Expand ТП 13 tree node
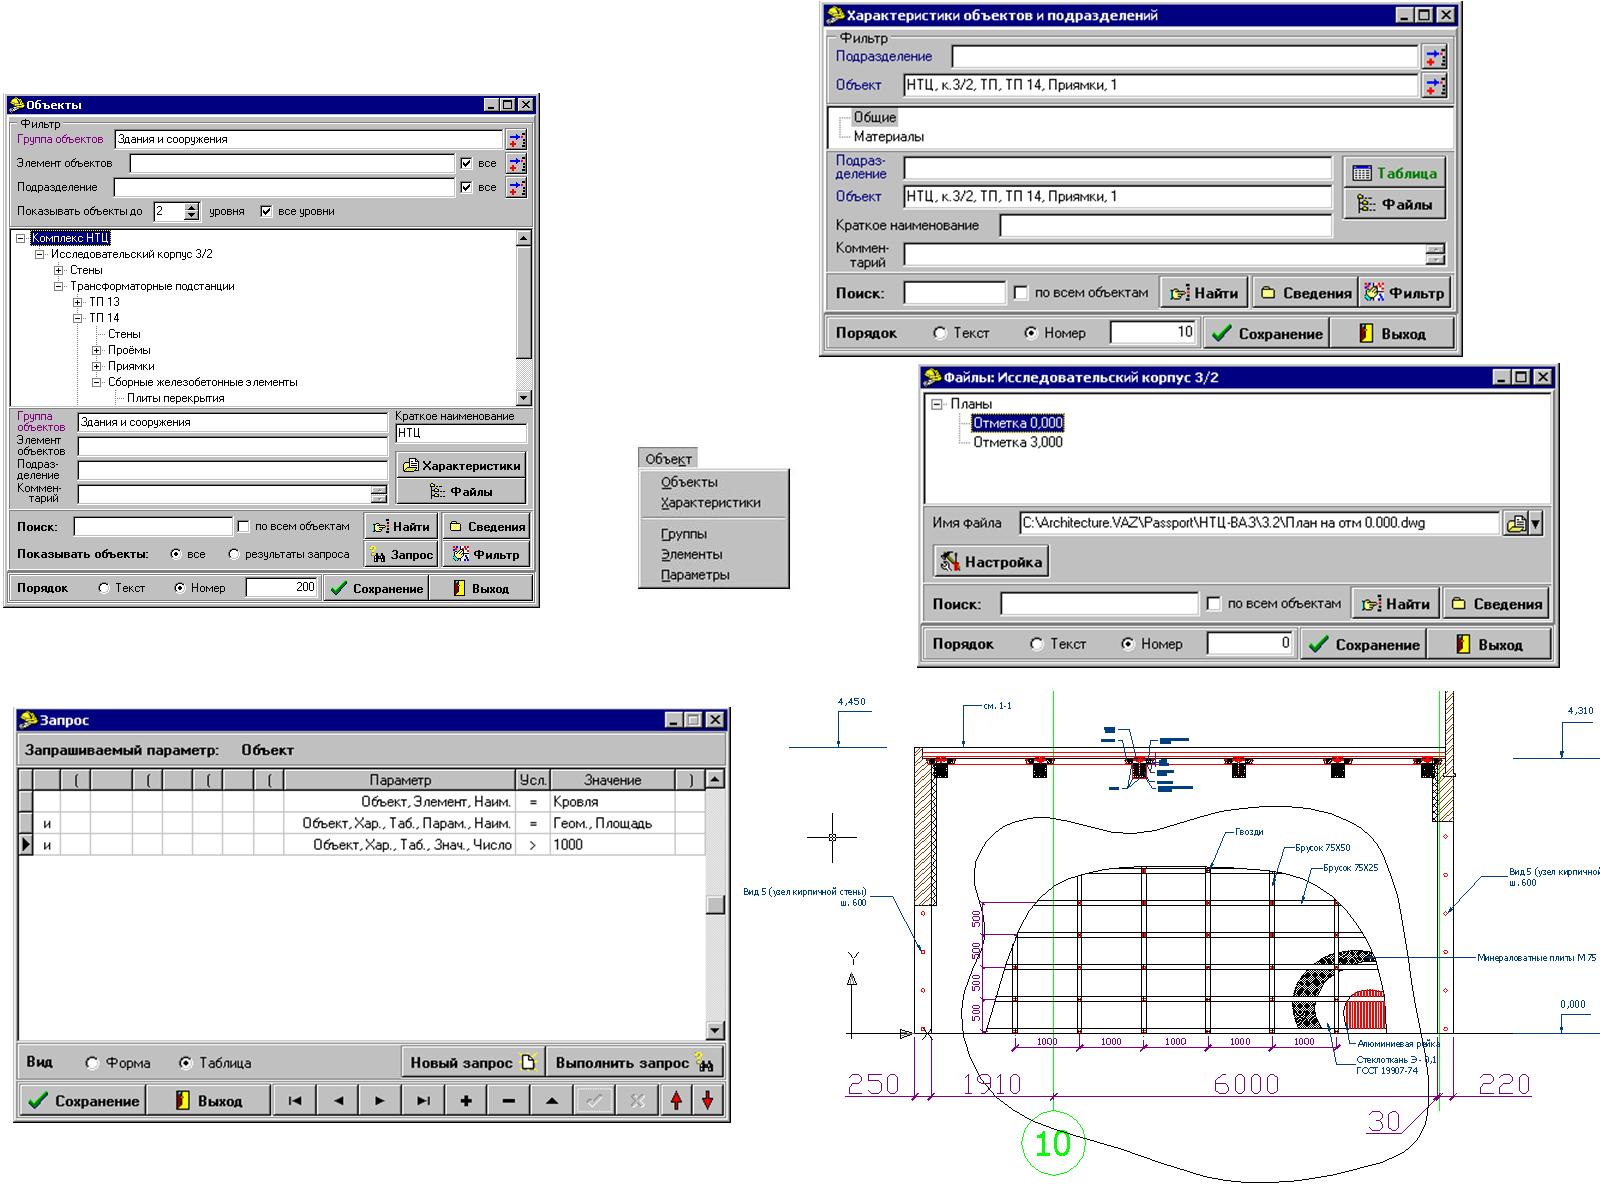The image size is (1600, 1188). 78,302
